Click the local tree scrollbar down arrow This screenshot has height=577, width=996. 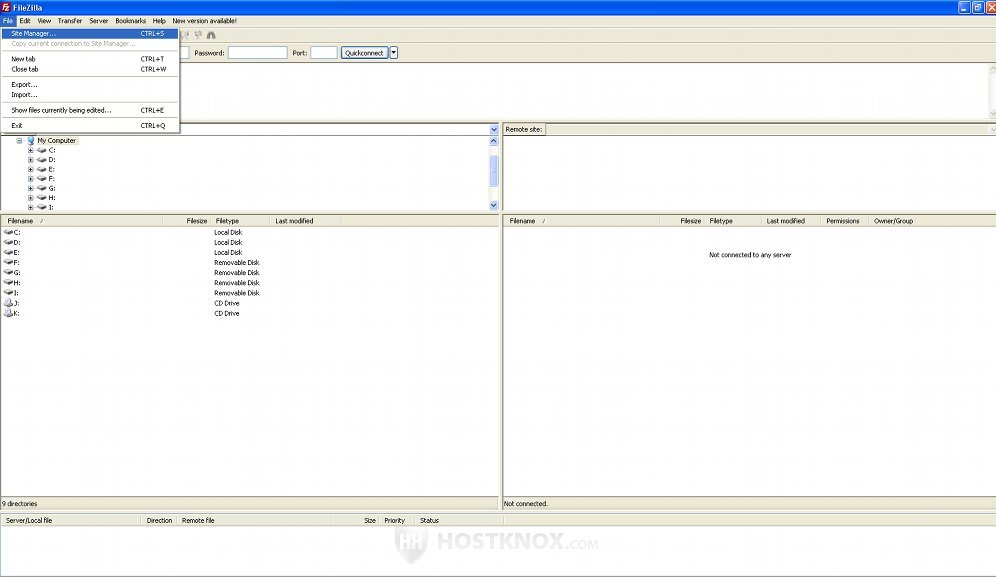tap(494, 205)
